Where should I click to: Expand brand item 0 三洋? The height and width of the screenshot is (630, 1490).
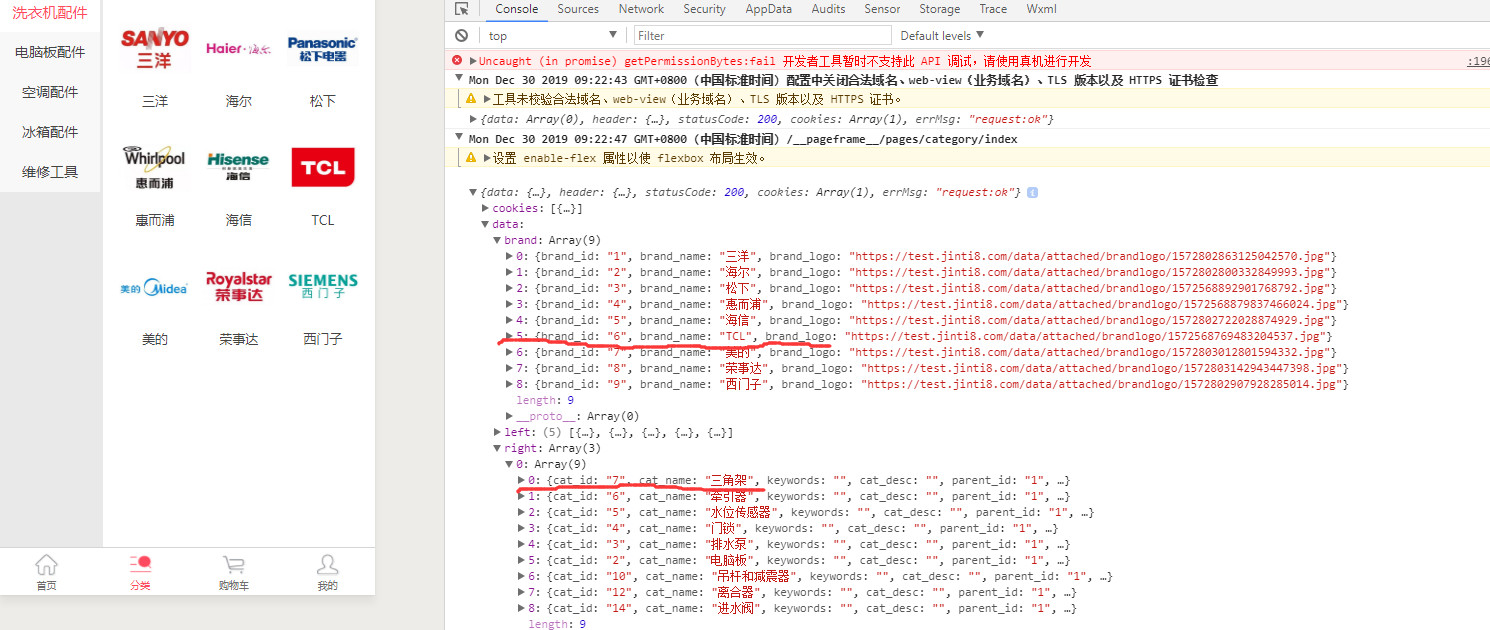[x=510, y=256]
